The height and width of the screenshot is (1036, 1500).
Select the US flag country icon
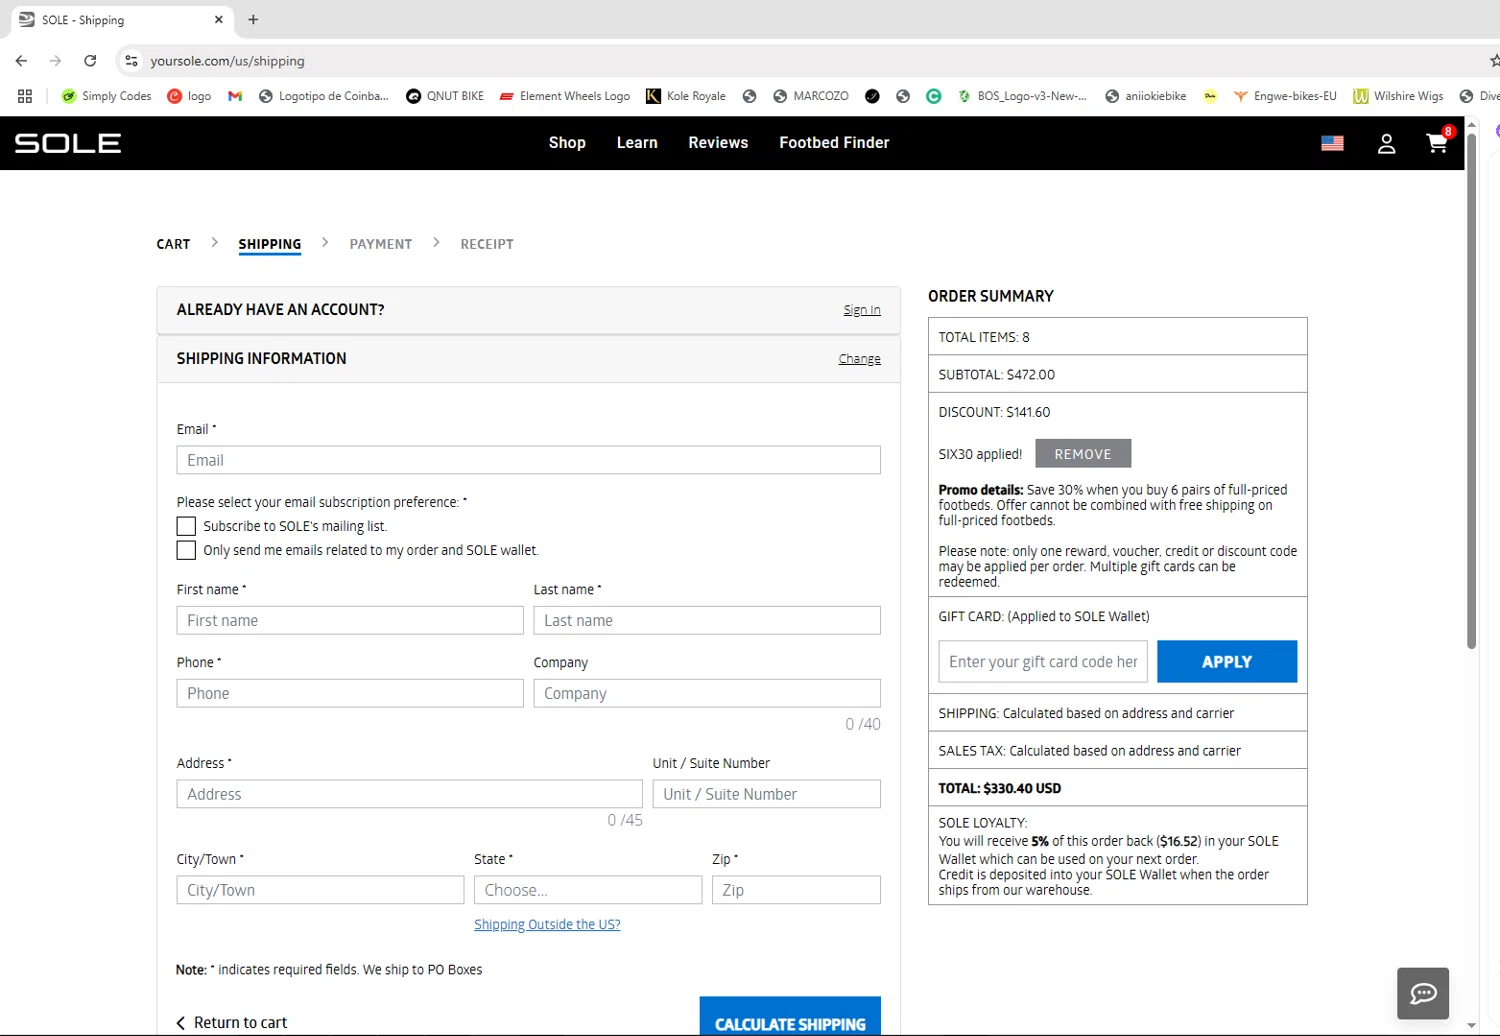(1332, 143)
